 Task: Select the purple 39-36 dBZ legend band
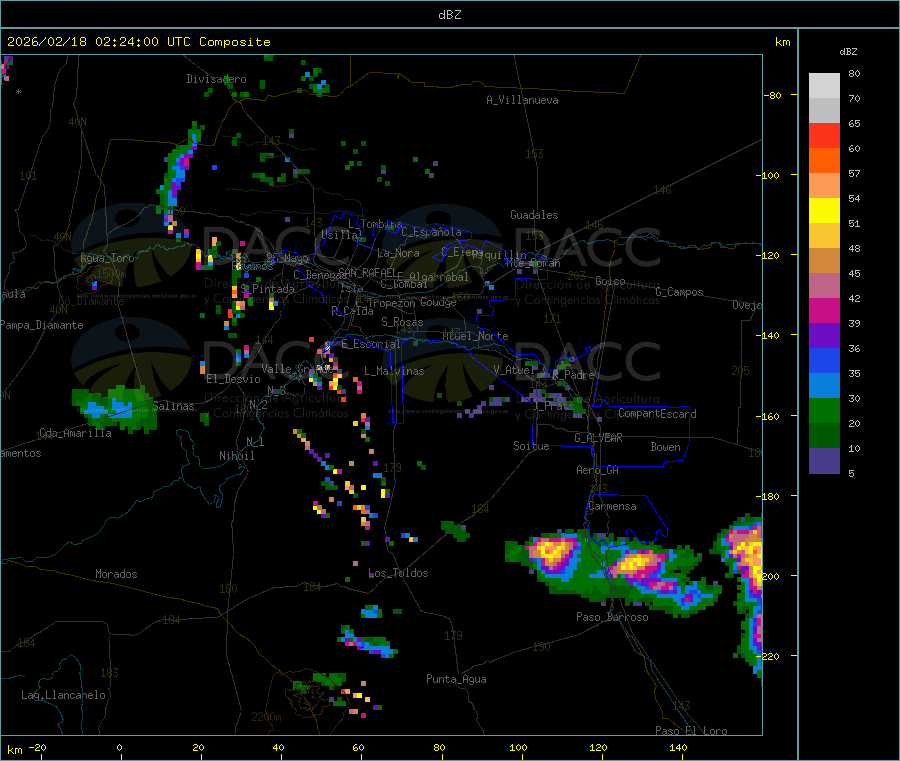pos(824,336)
